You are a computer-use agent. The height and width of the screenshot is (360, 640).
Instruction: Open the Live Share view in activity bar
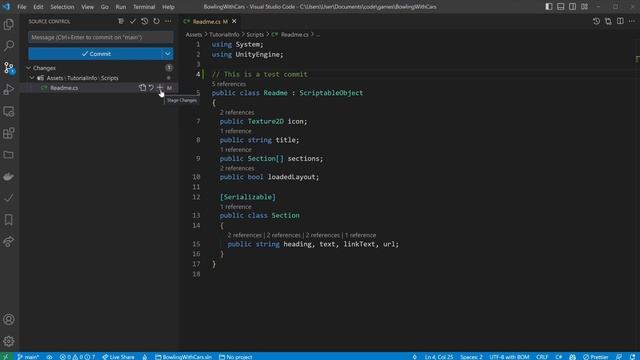click(9, 242)
